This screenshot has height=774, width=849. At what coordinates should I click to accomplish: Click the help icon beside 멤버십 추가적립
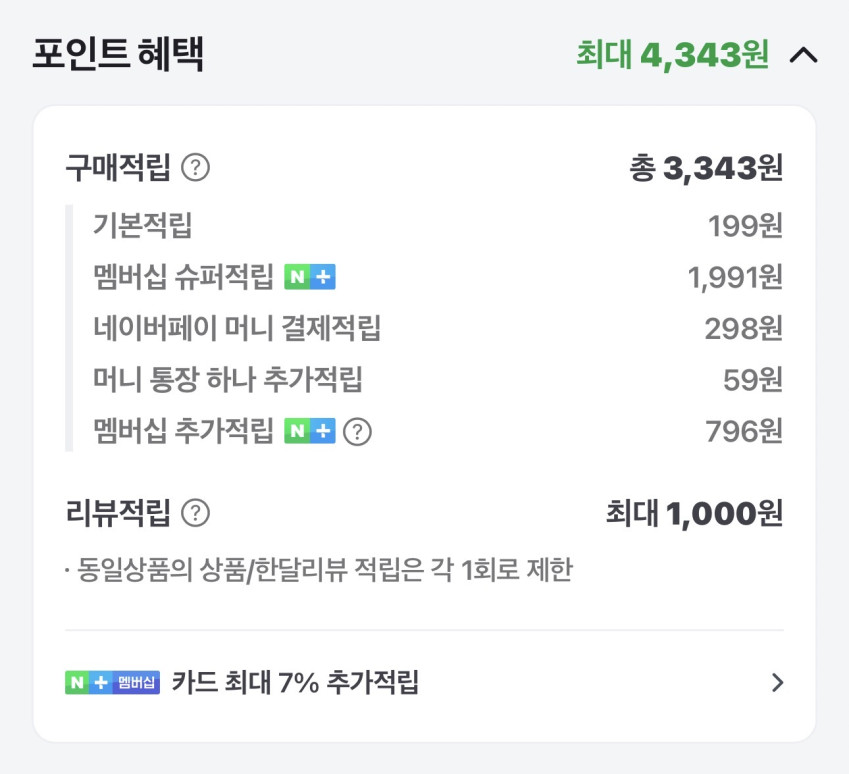pos(357,432)
